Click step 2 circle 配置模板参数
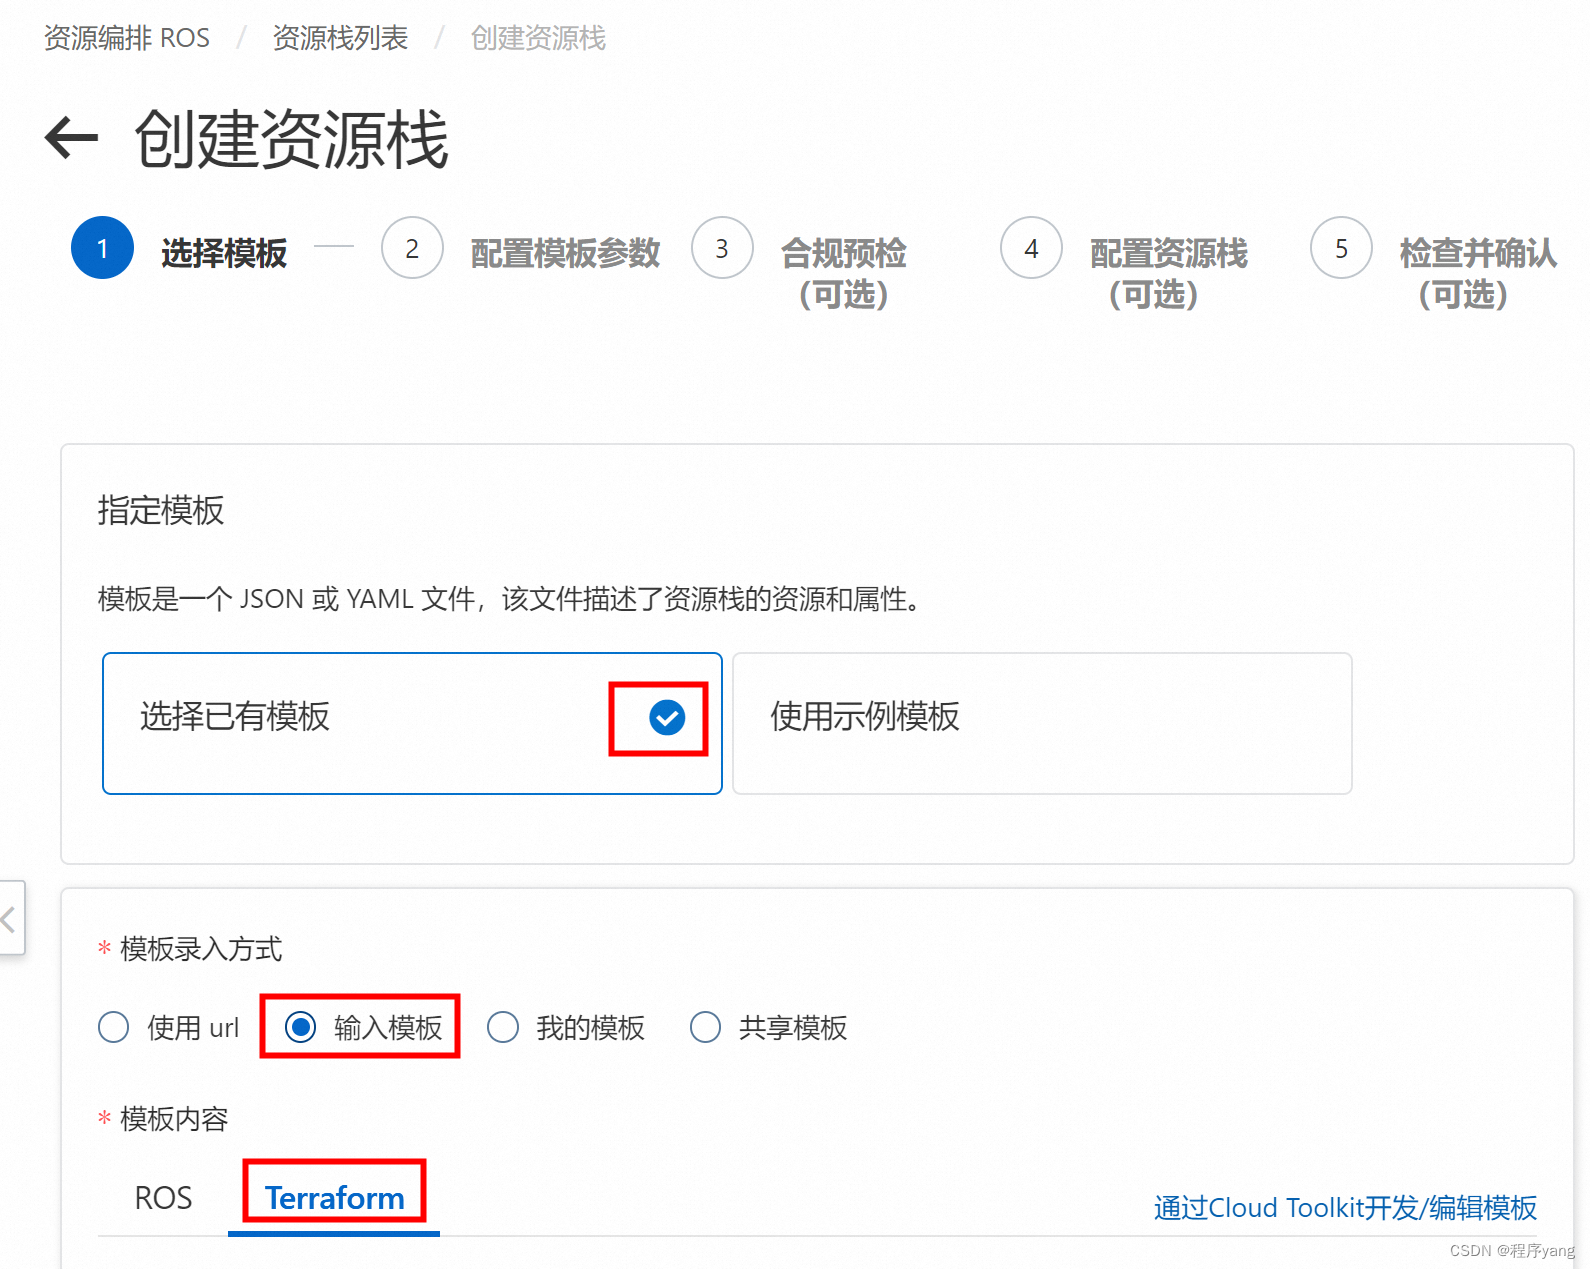Screen dimensions: 1590x1269 click(412, 248)
